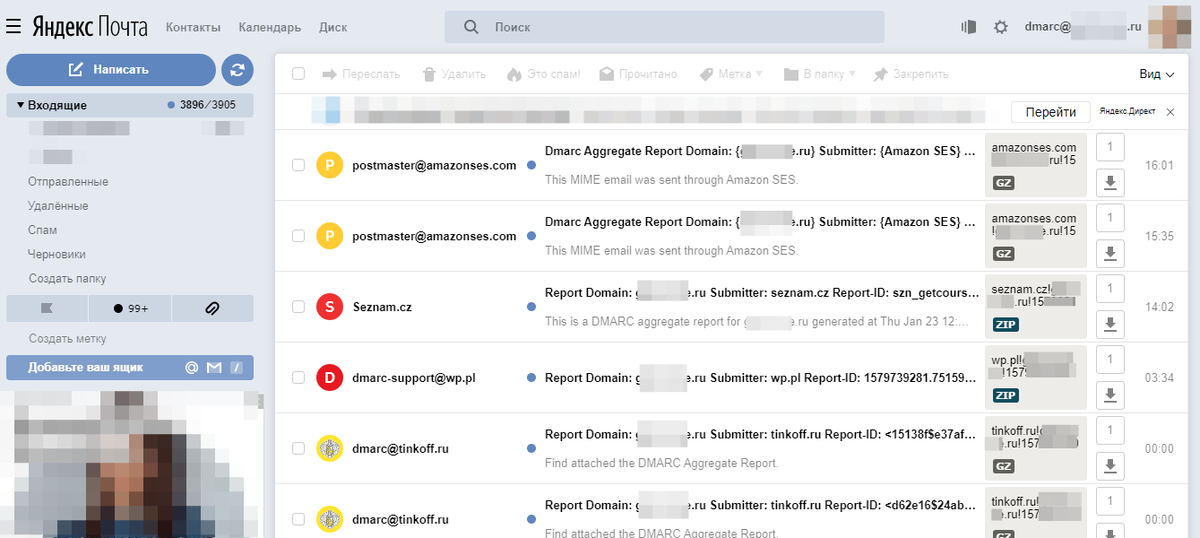Screen dimensions: 1200x538
Task: Open the theme switcher icon near settings
Action: [x=968, y=27]
